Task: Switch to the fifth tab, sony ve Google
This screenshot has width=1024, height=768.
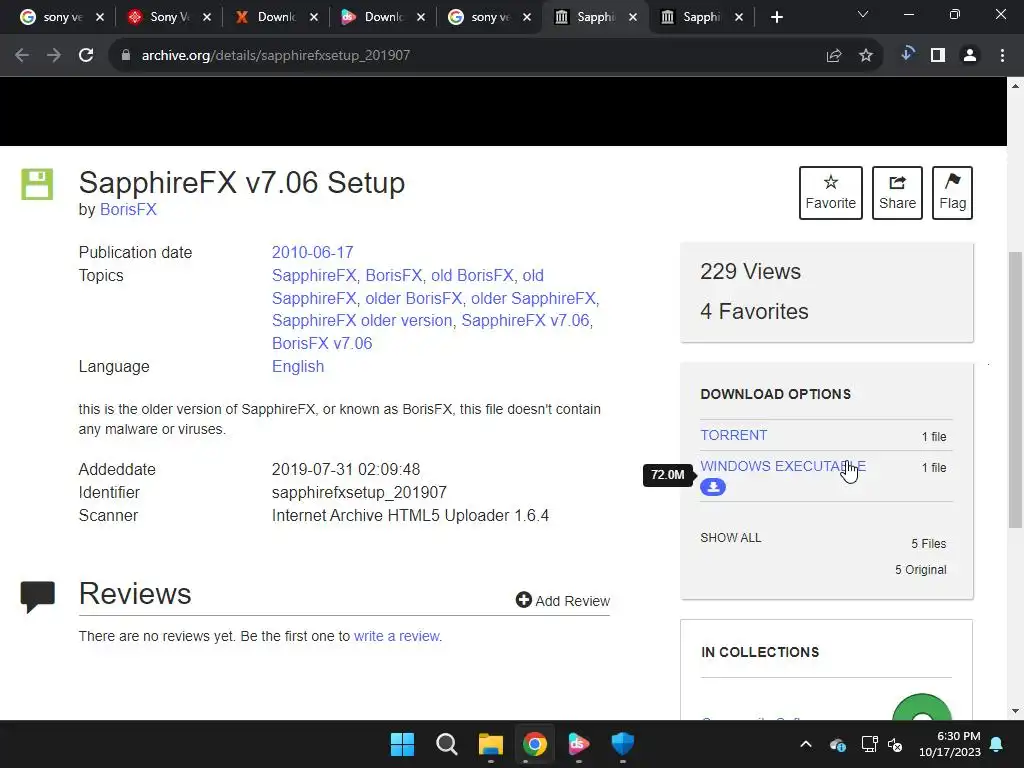Action: (489, 18)
